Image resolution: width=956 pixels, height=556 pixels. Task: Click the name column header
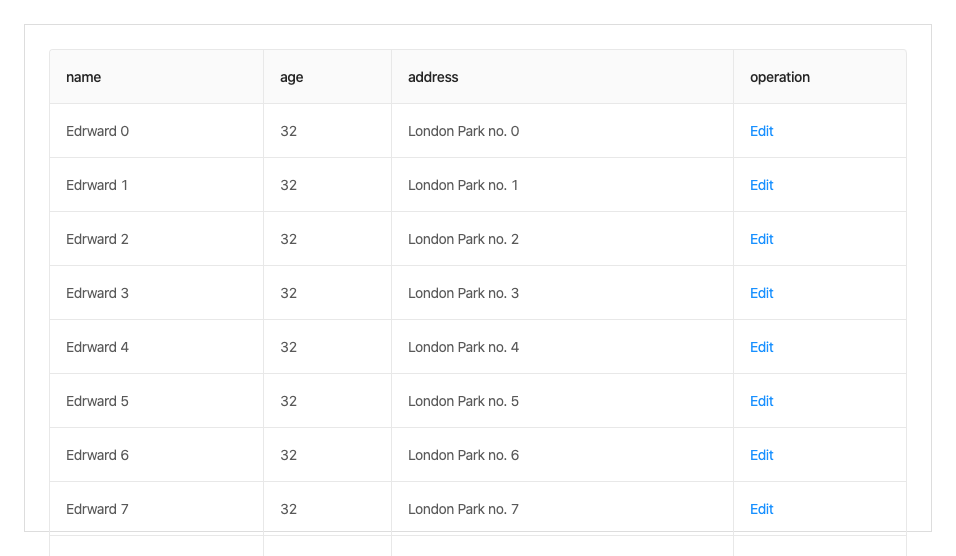[x=84, y=77]
